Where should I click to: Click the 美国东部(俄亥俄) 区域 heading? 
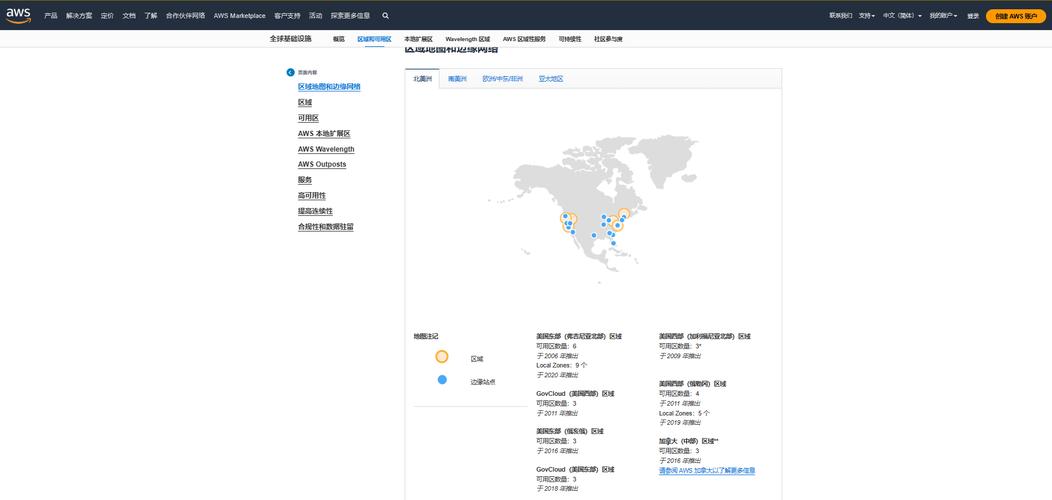(570, 432)
